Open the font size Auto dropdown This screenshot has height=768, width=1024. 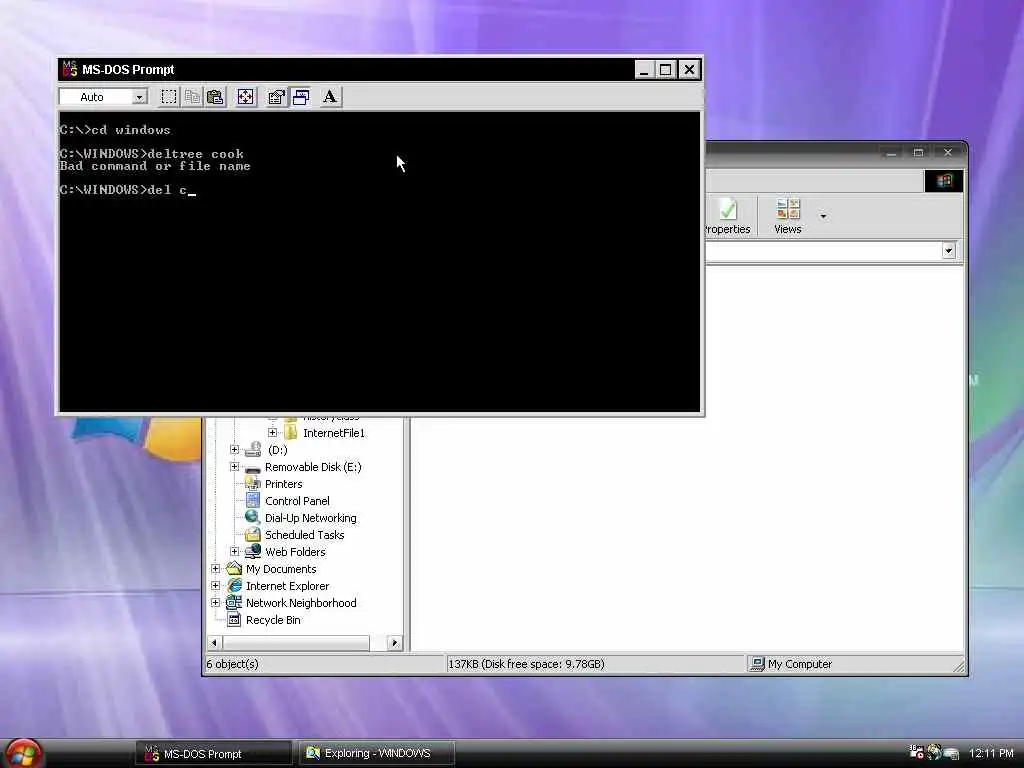(x=139, y=97)
